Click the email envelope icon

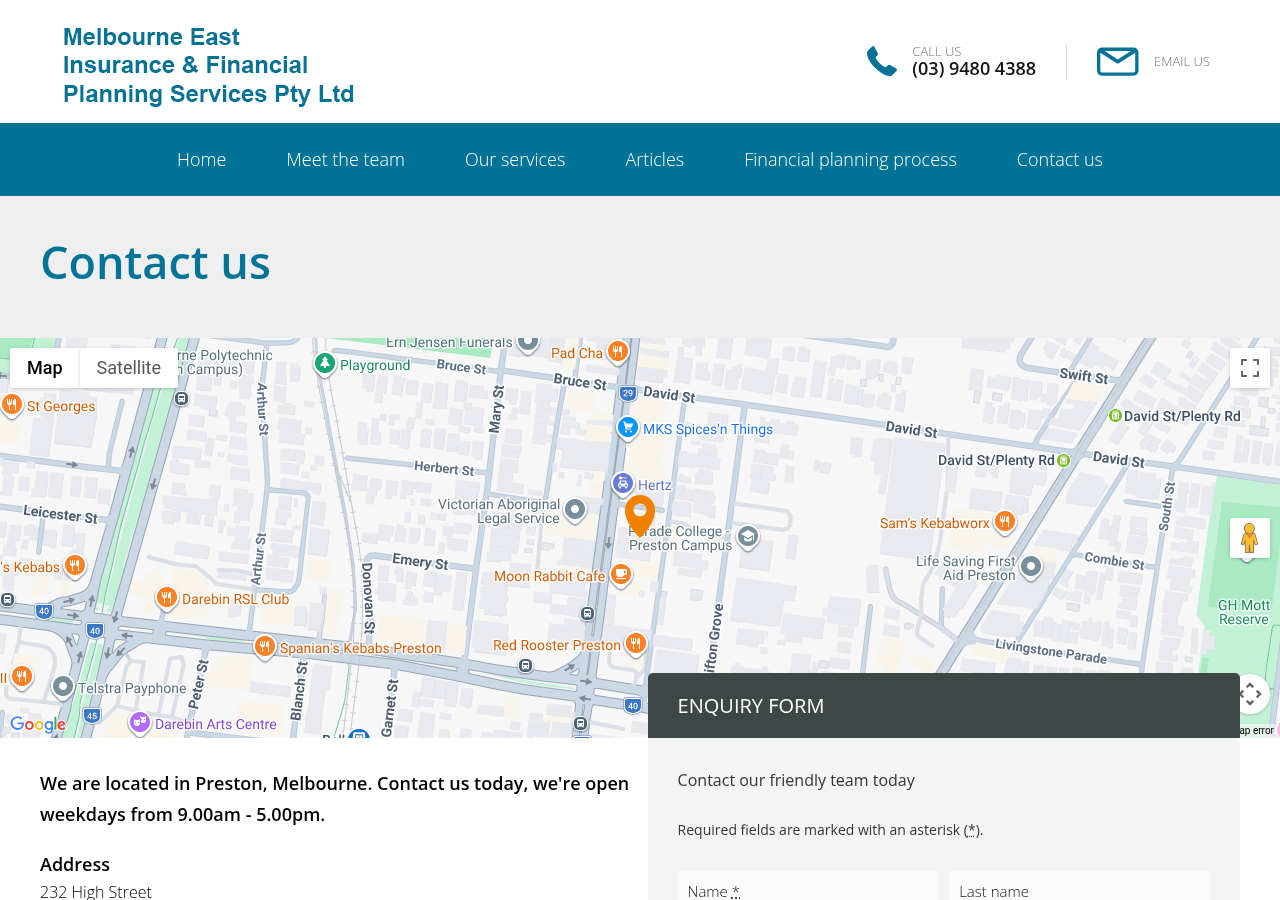click(x=1117, y=61)
